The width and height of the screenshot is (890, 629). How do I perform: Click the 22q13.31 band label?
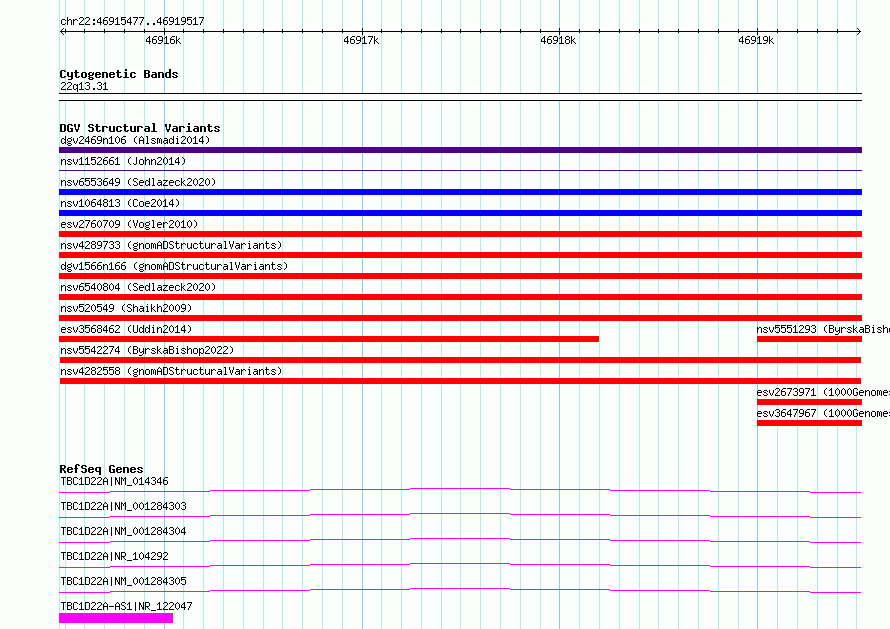point(84,86)
